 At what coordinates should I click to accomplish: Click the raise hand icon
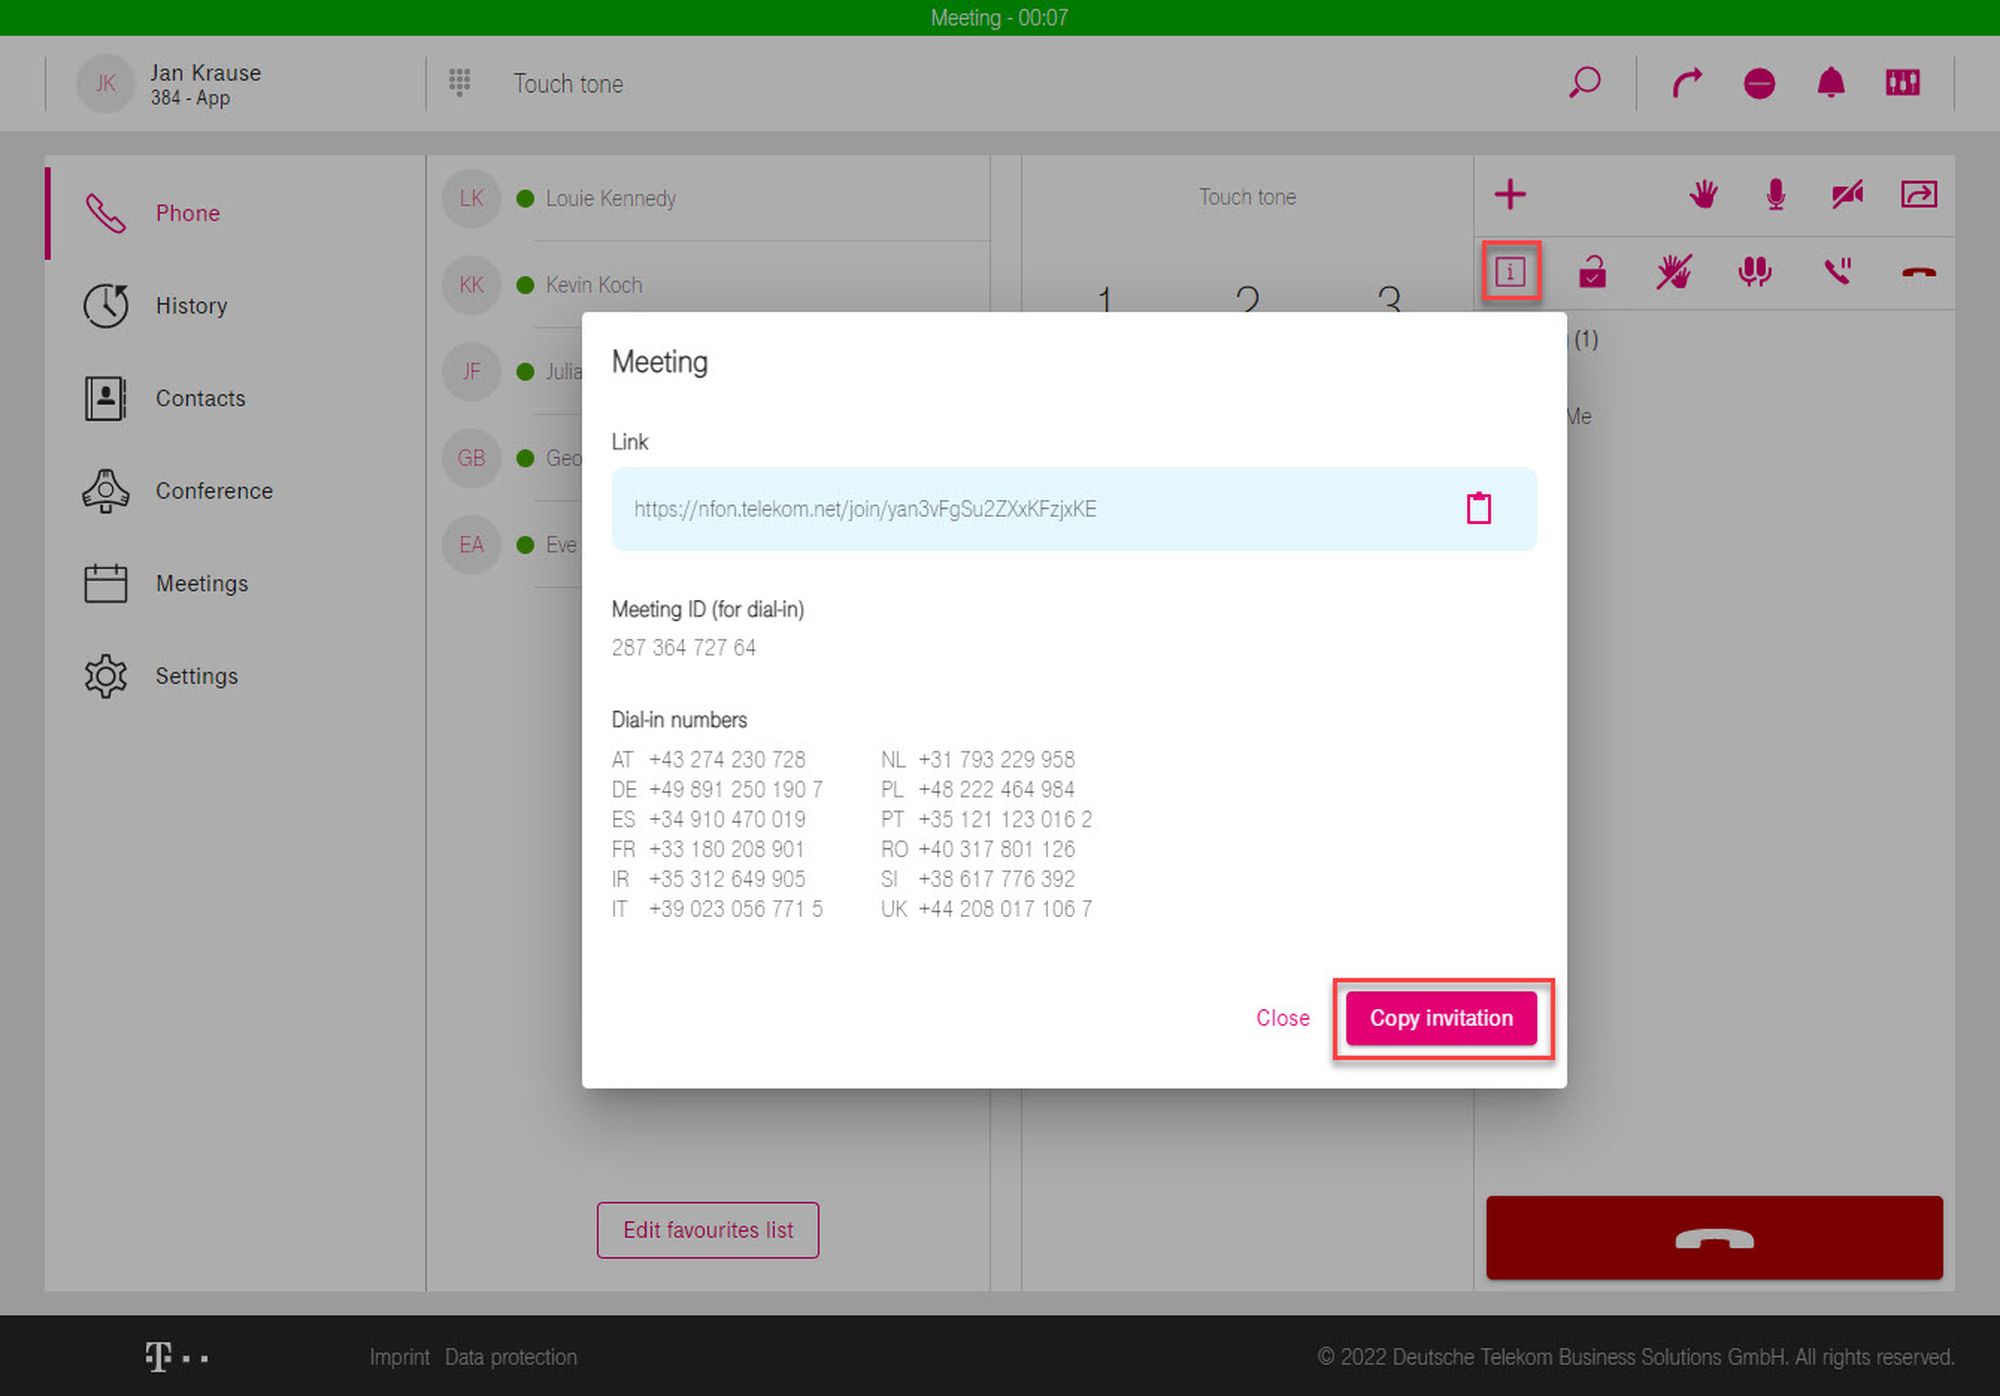[x=1703, y=194]
